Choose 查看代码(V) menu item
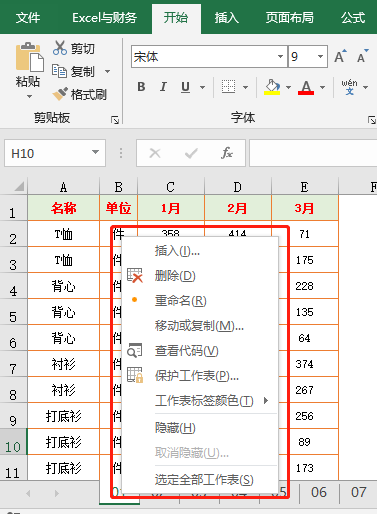This screenshot has height=514, width=377. click(x=200, y=351)
